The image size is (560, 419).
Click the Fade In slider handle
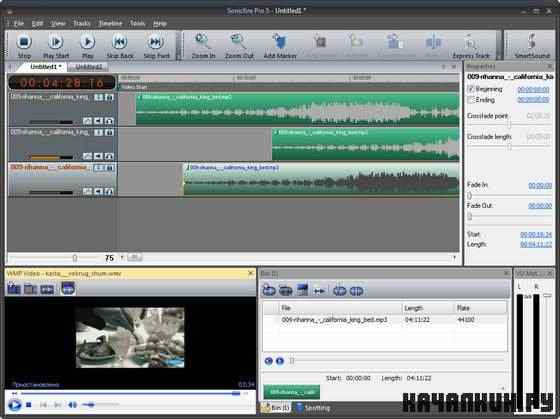[x=470, y=196]
